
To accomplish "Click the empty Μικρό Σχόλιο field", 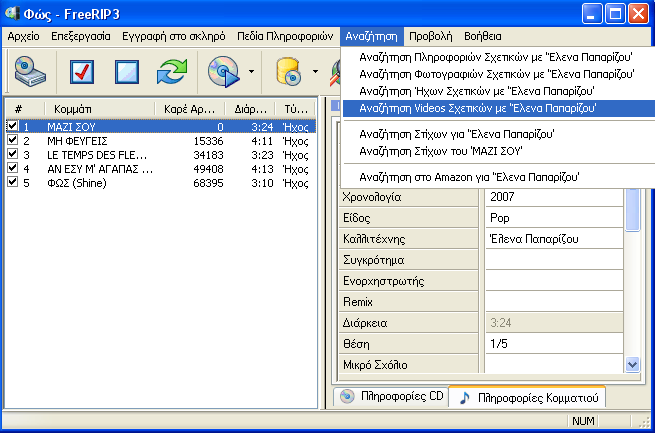I will tap(554, 364).
